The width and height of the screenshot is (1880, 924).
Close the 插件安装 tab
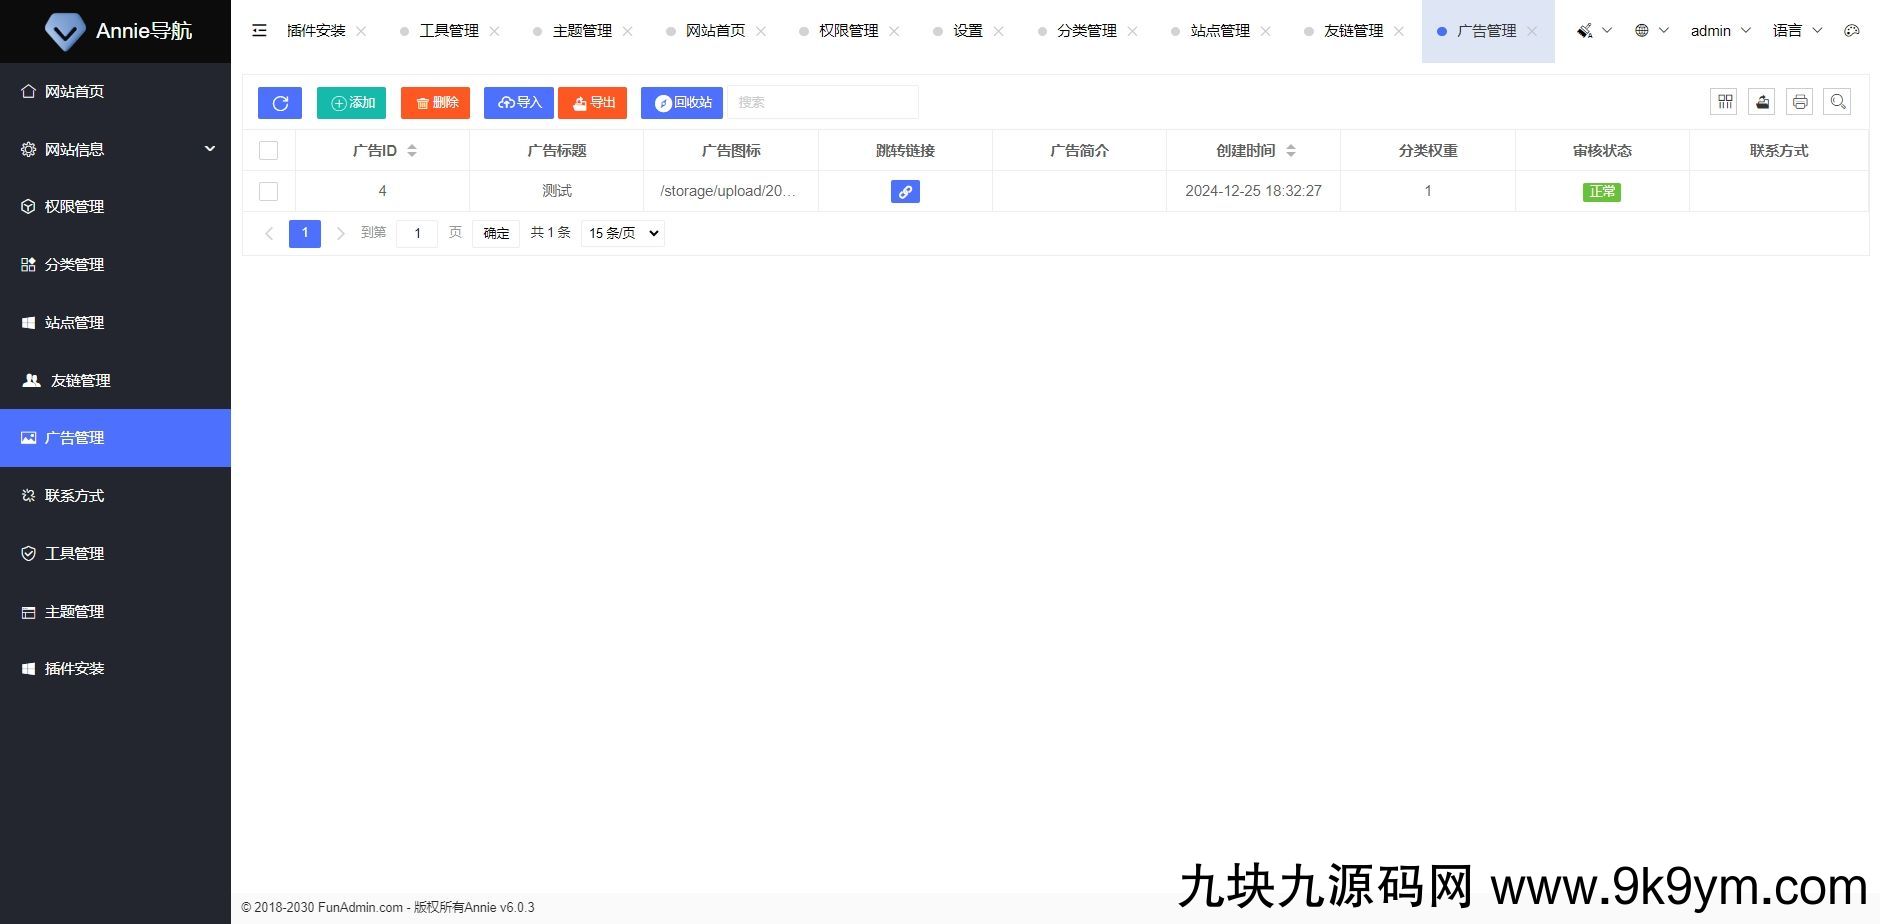pos(361,31)
